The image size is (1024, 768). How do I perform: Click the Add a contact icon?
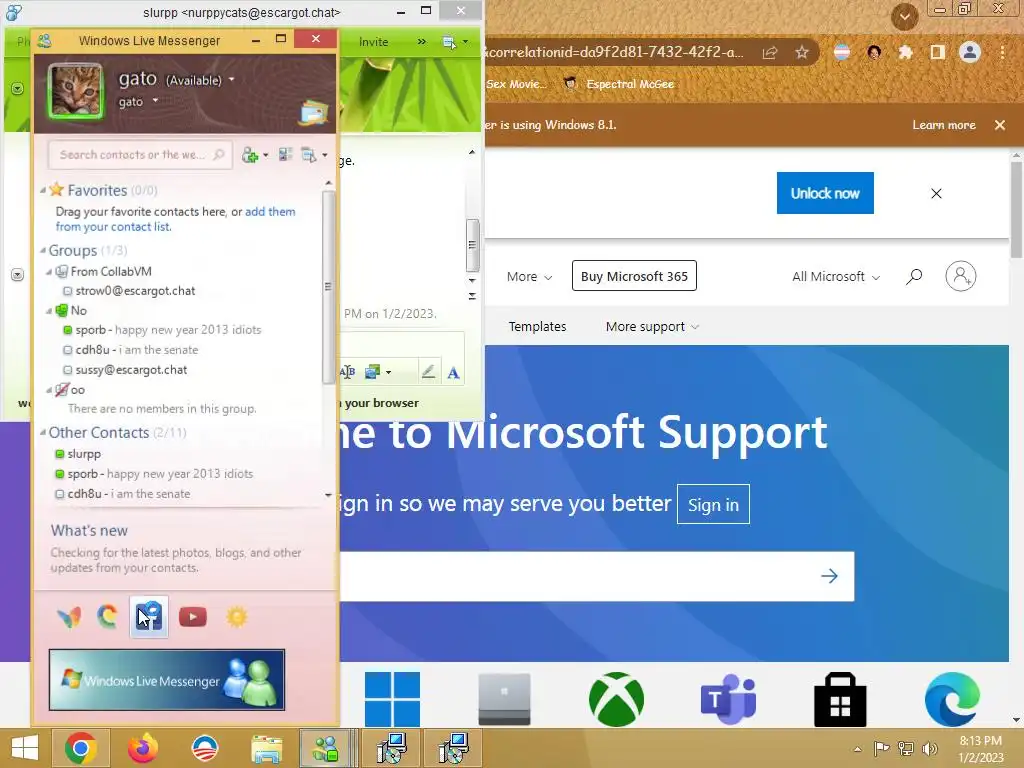pos(249,155)
